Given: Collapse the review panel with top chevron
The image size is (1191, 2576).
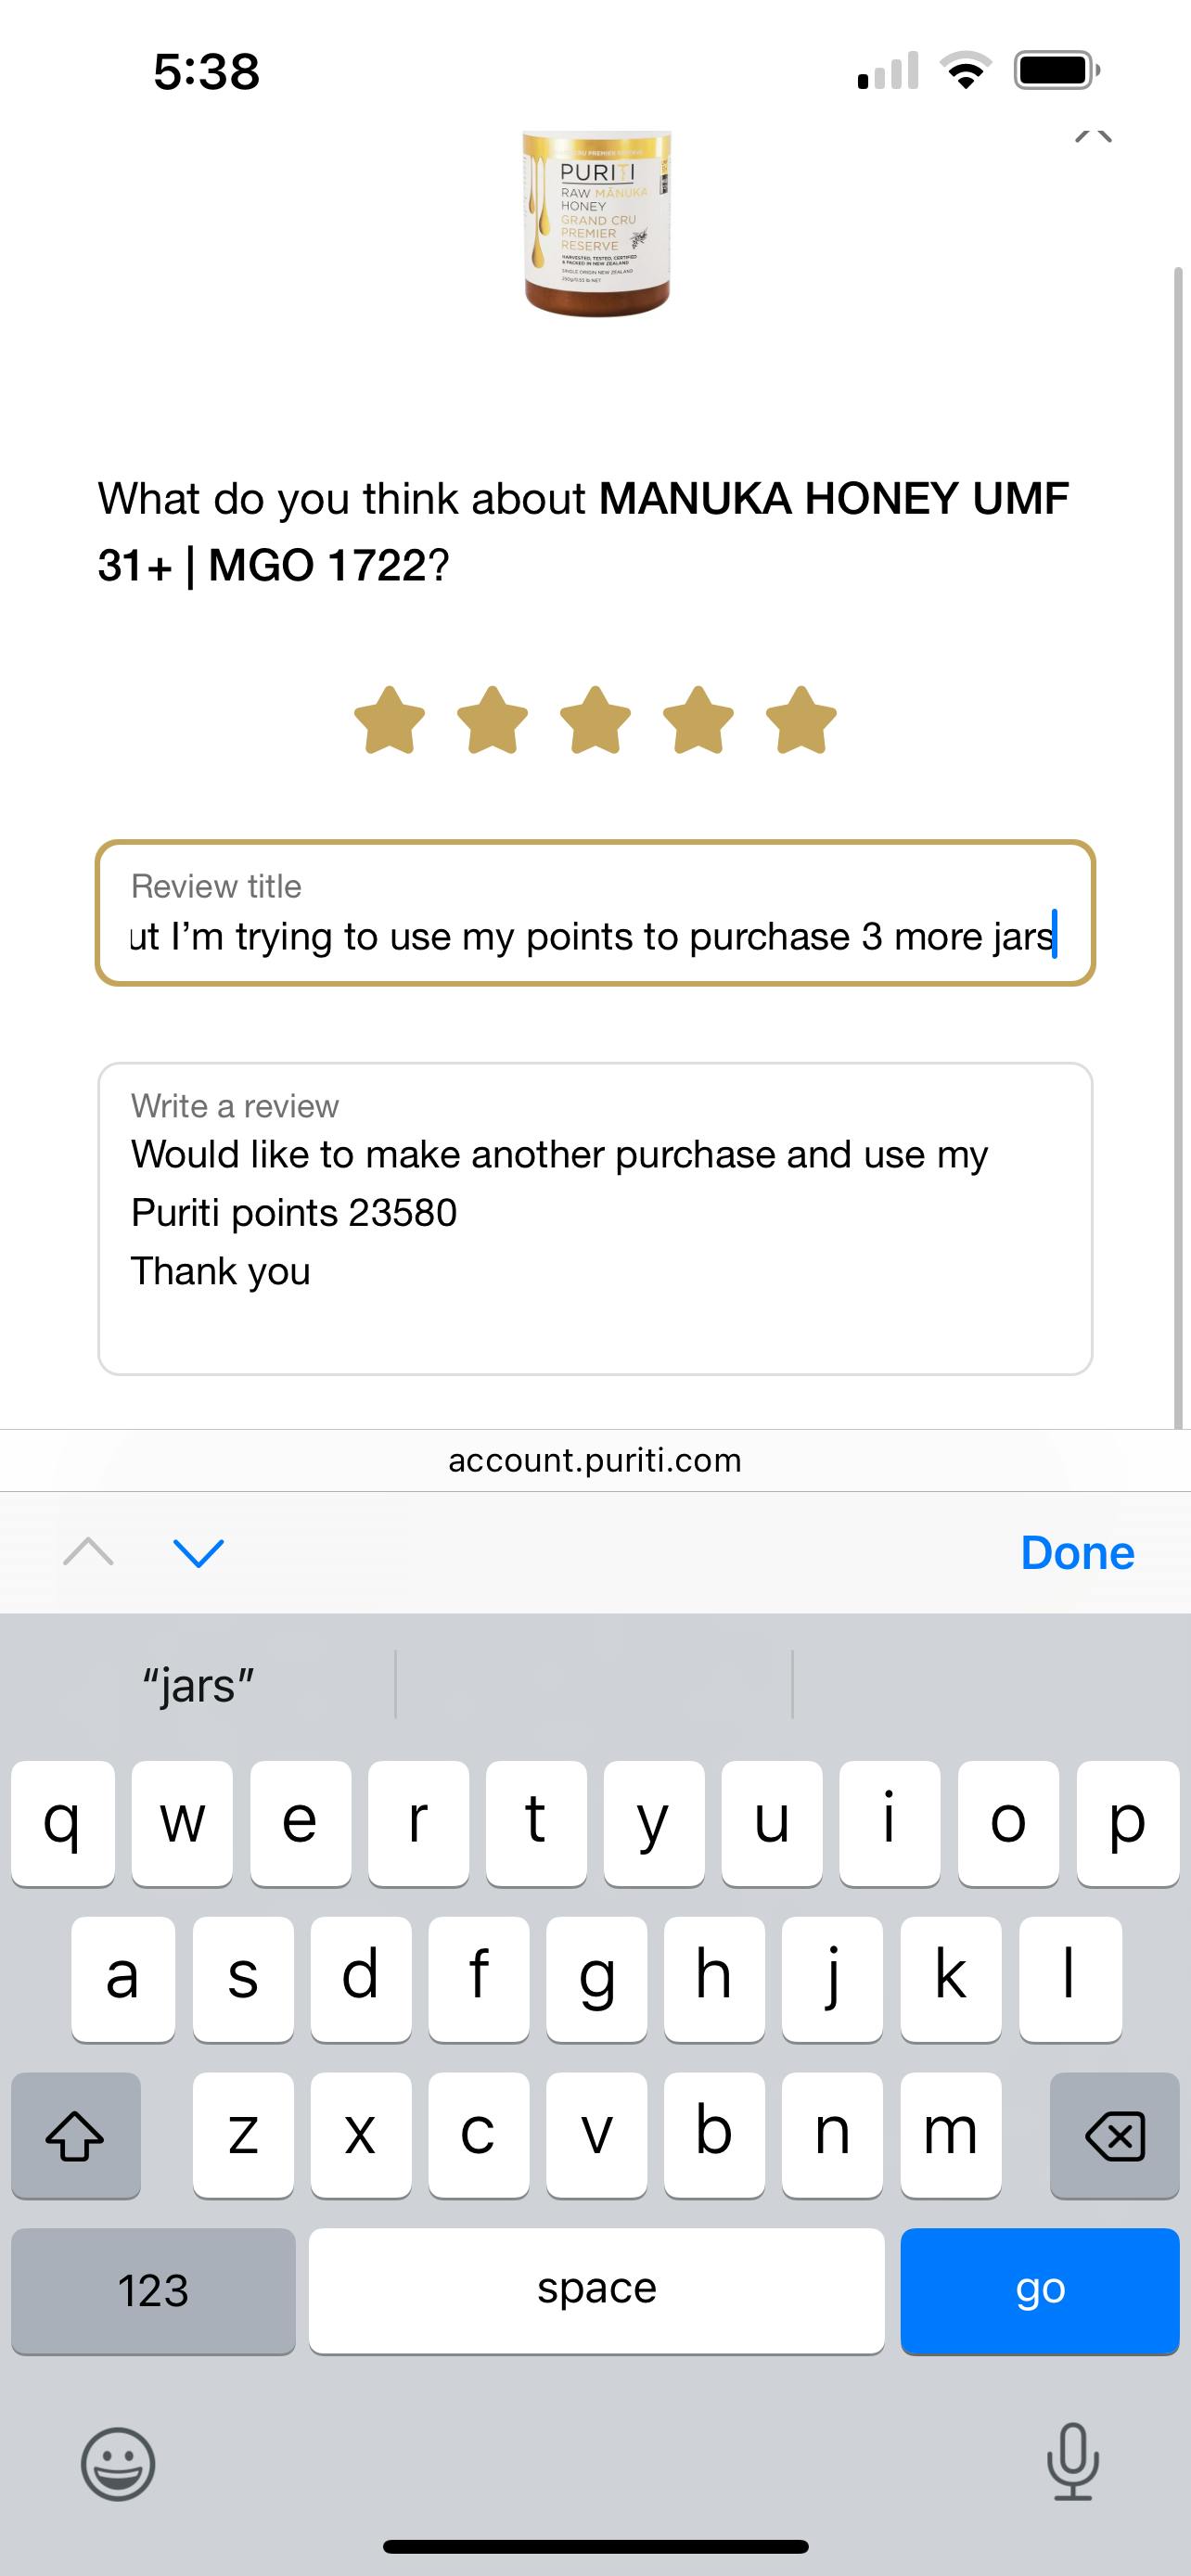Looking at the screenshot, I should tap(1093, 135).
